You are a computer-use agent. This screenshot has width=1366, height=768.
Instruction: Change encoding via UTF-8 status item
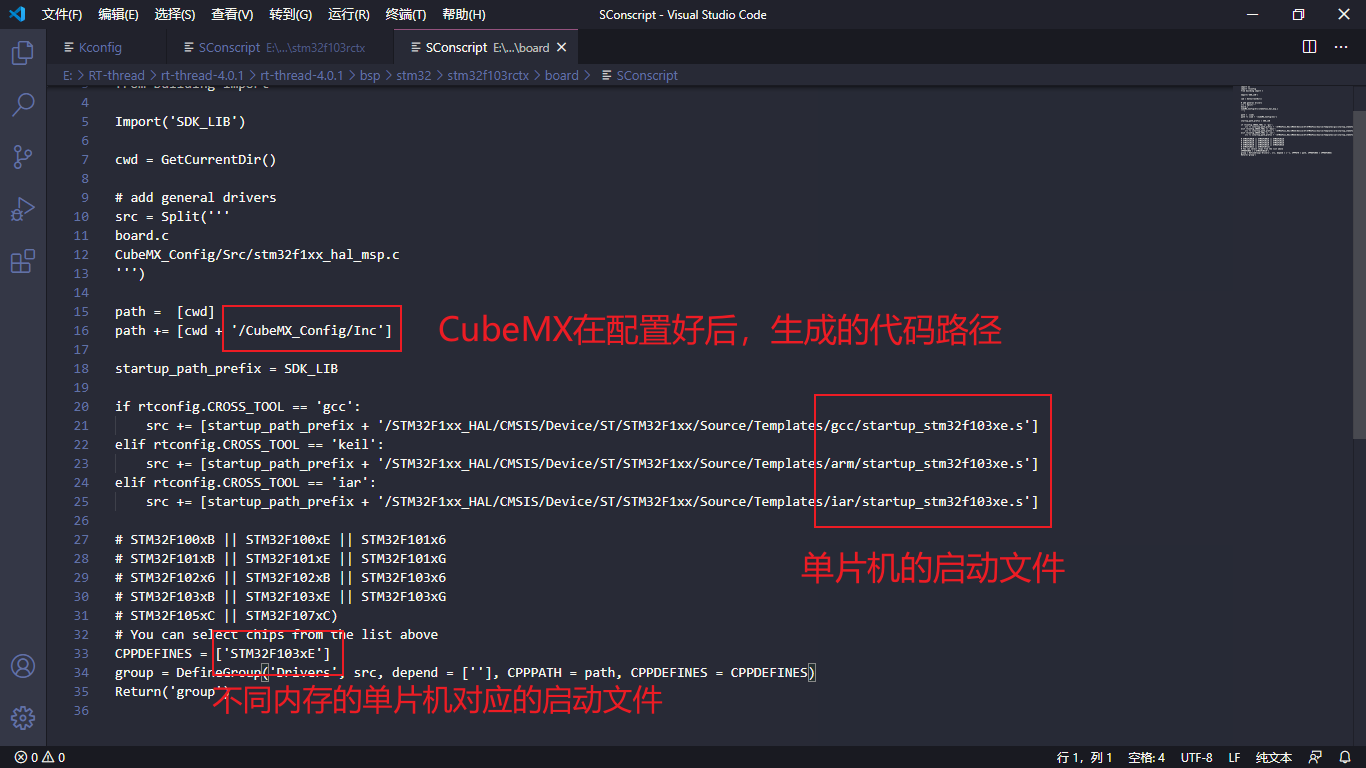pos(1196,757)
